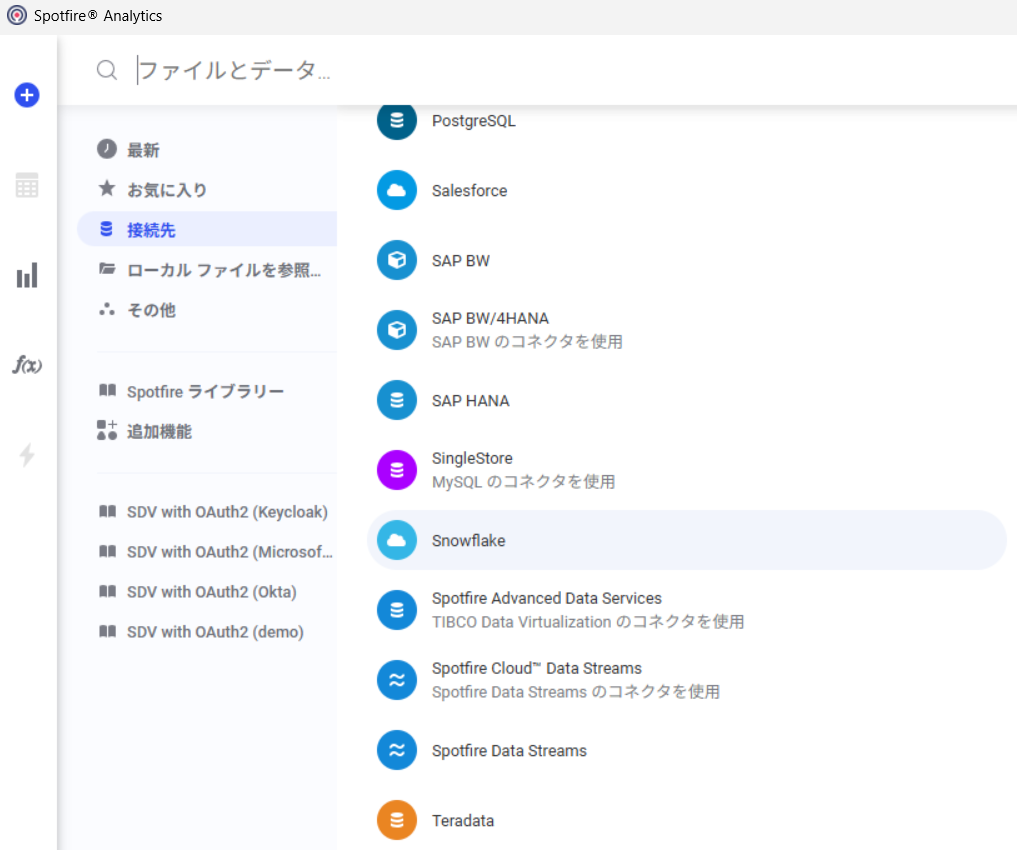Click the add-ons icon beside 追加機能
This screenshot has height=850, width=1017.
pos(107,430)
